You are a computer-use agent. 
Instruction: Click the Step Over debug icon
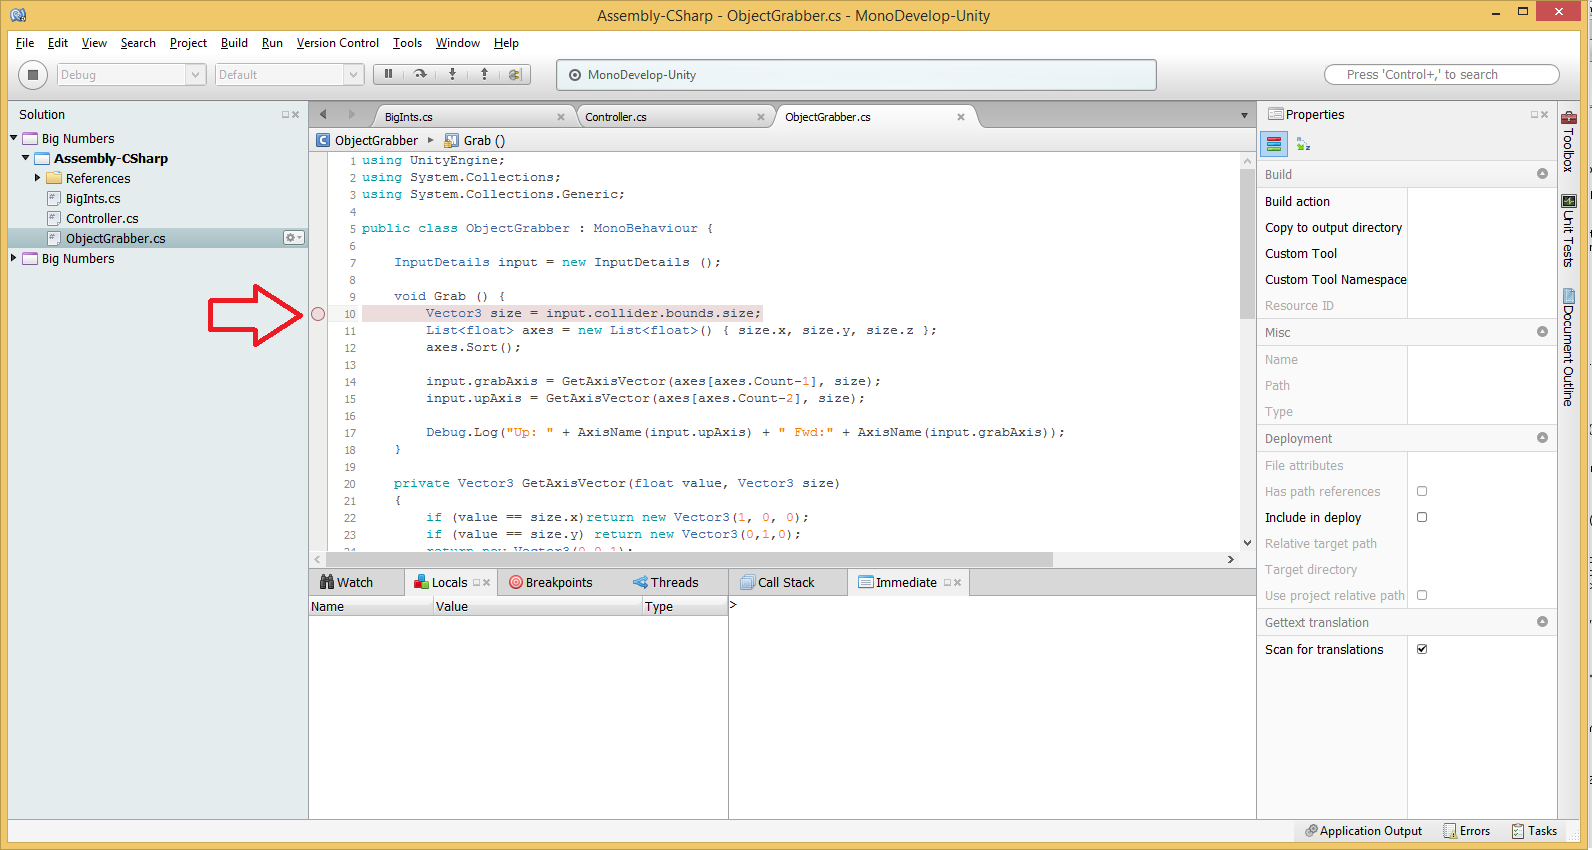(x=420, y=74)
